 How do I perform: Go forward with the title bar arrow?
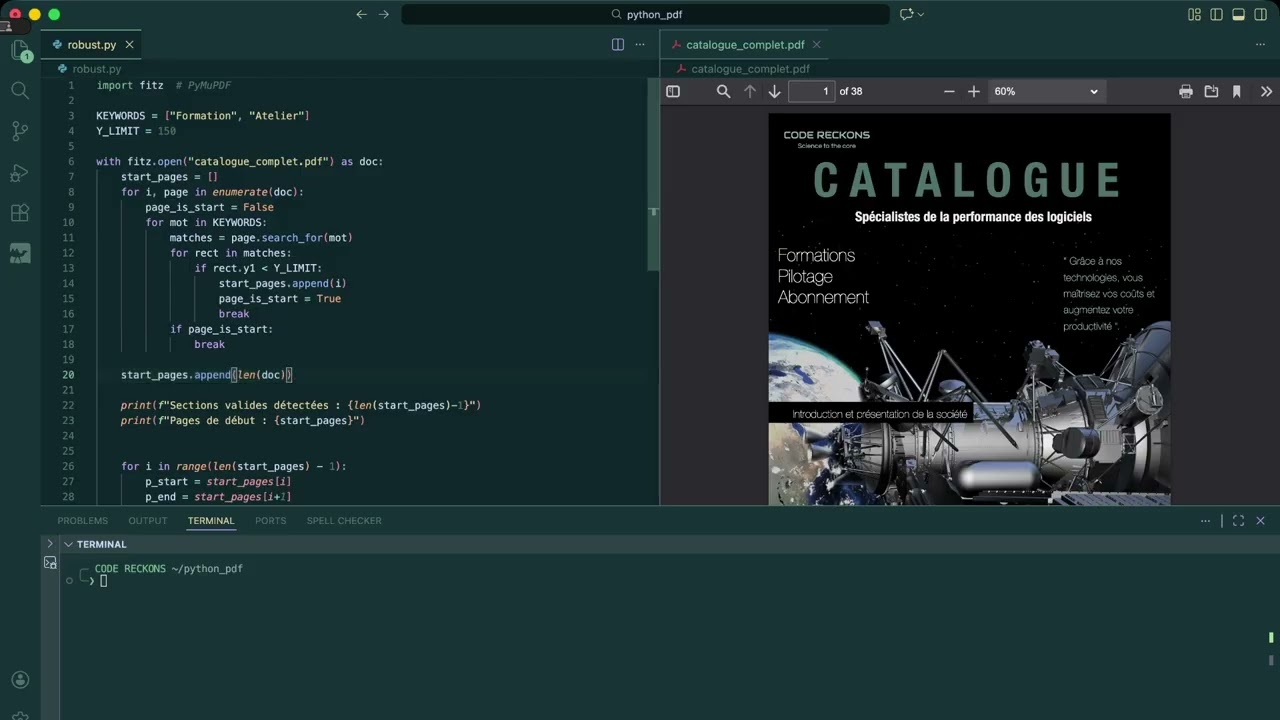pos(384,14)
